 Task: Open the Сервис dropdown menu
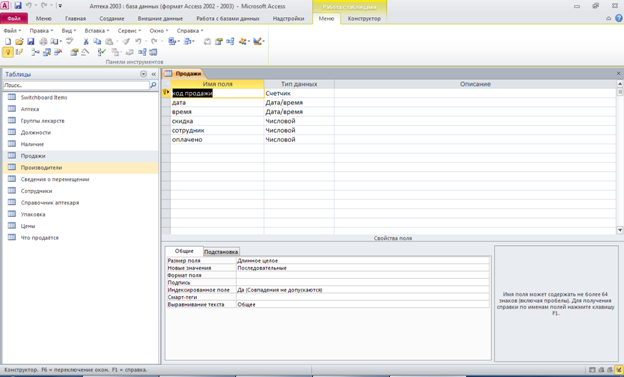[129, 31]
